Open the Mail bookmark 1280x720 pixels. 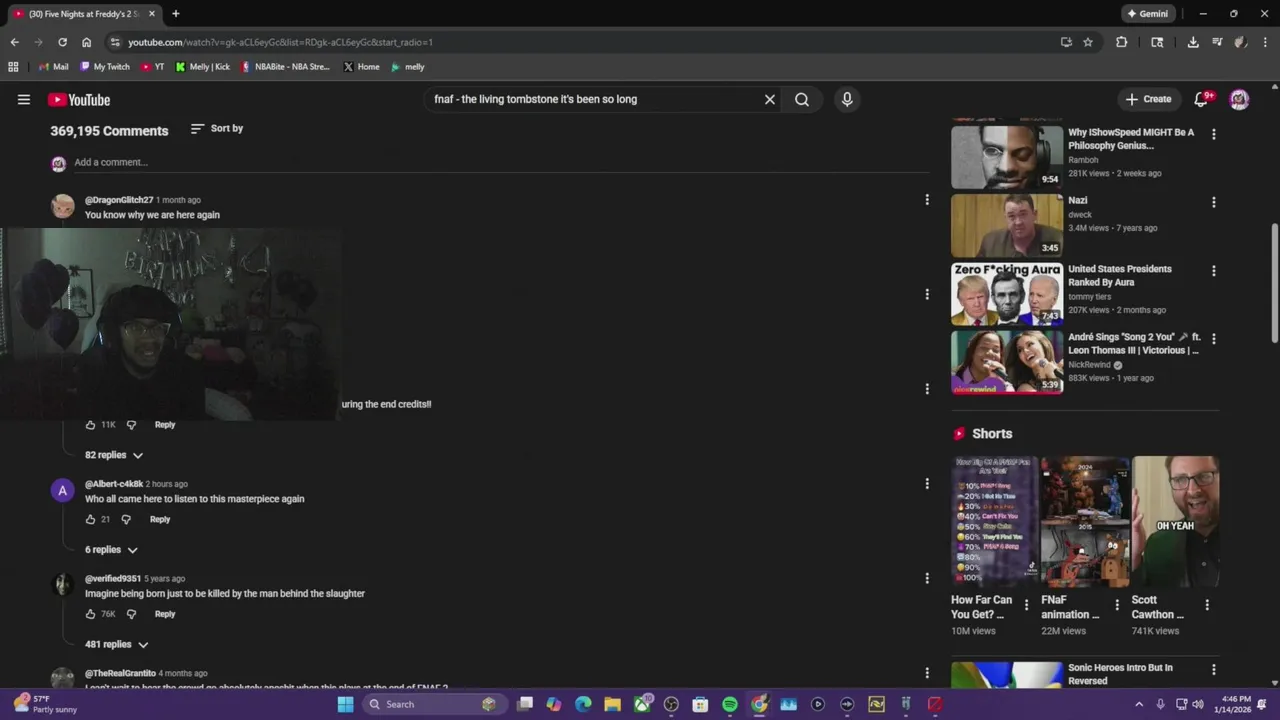(54, 67)
